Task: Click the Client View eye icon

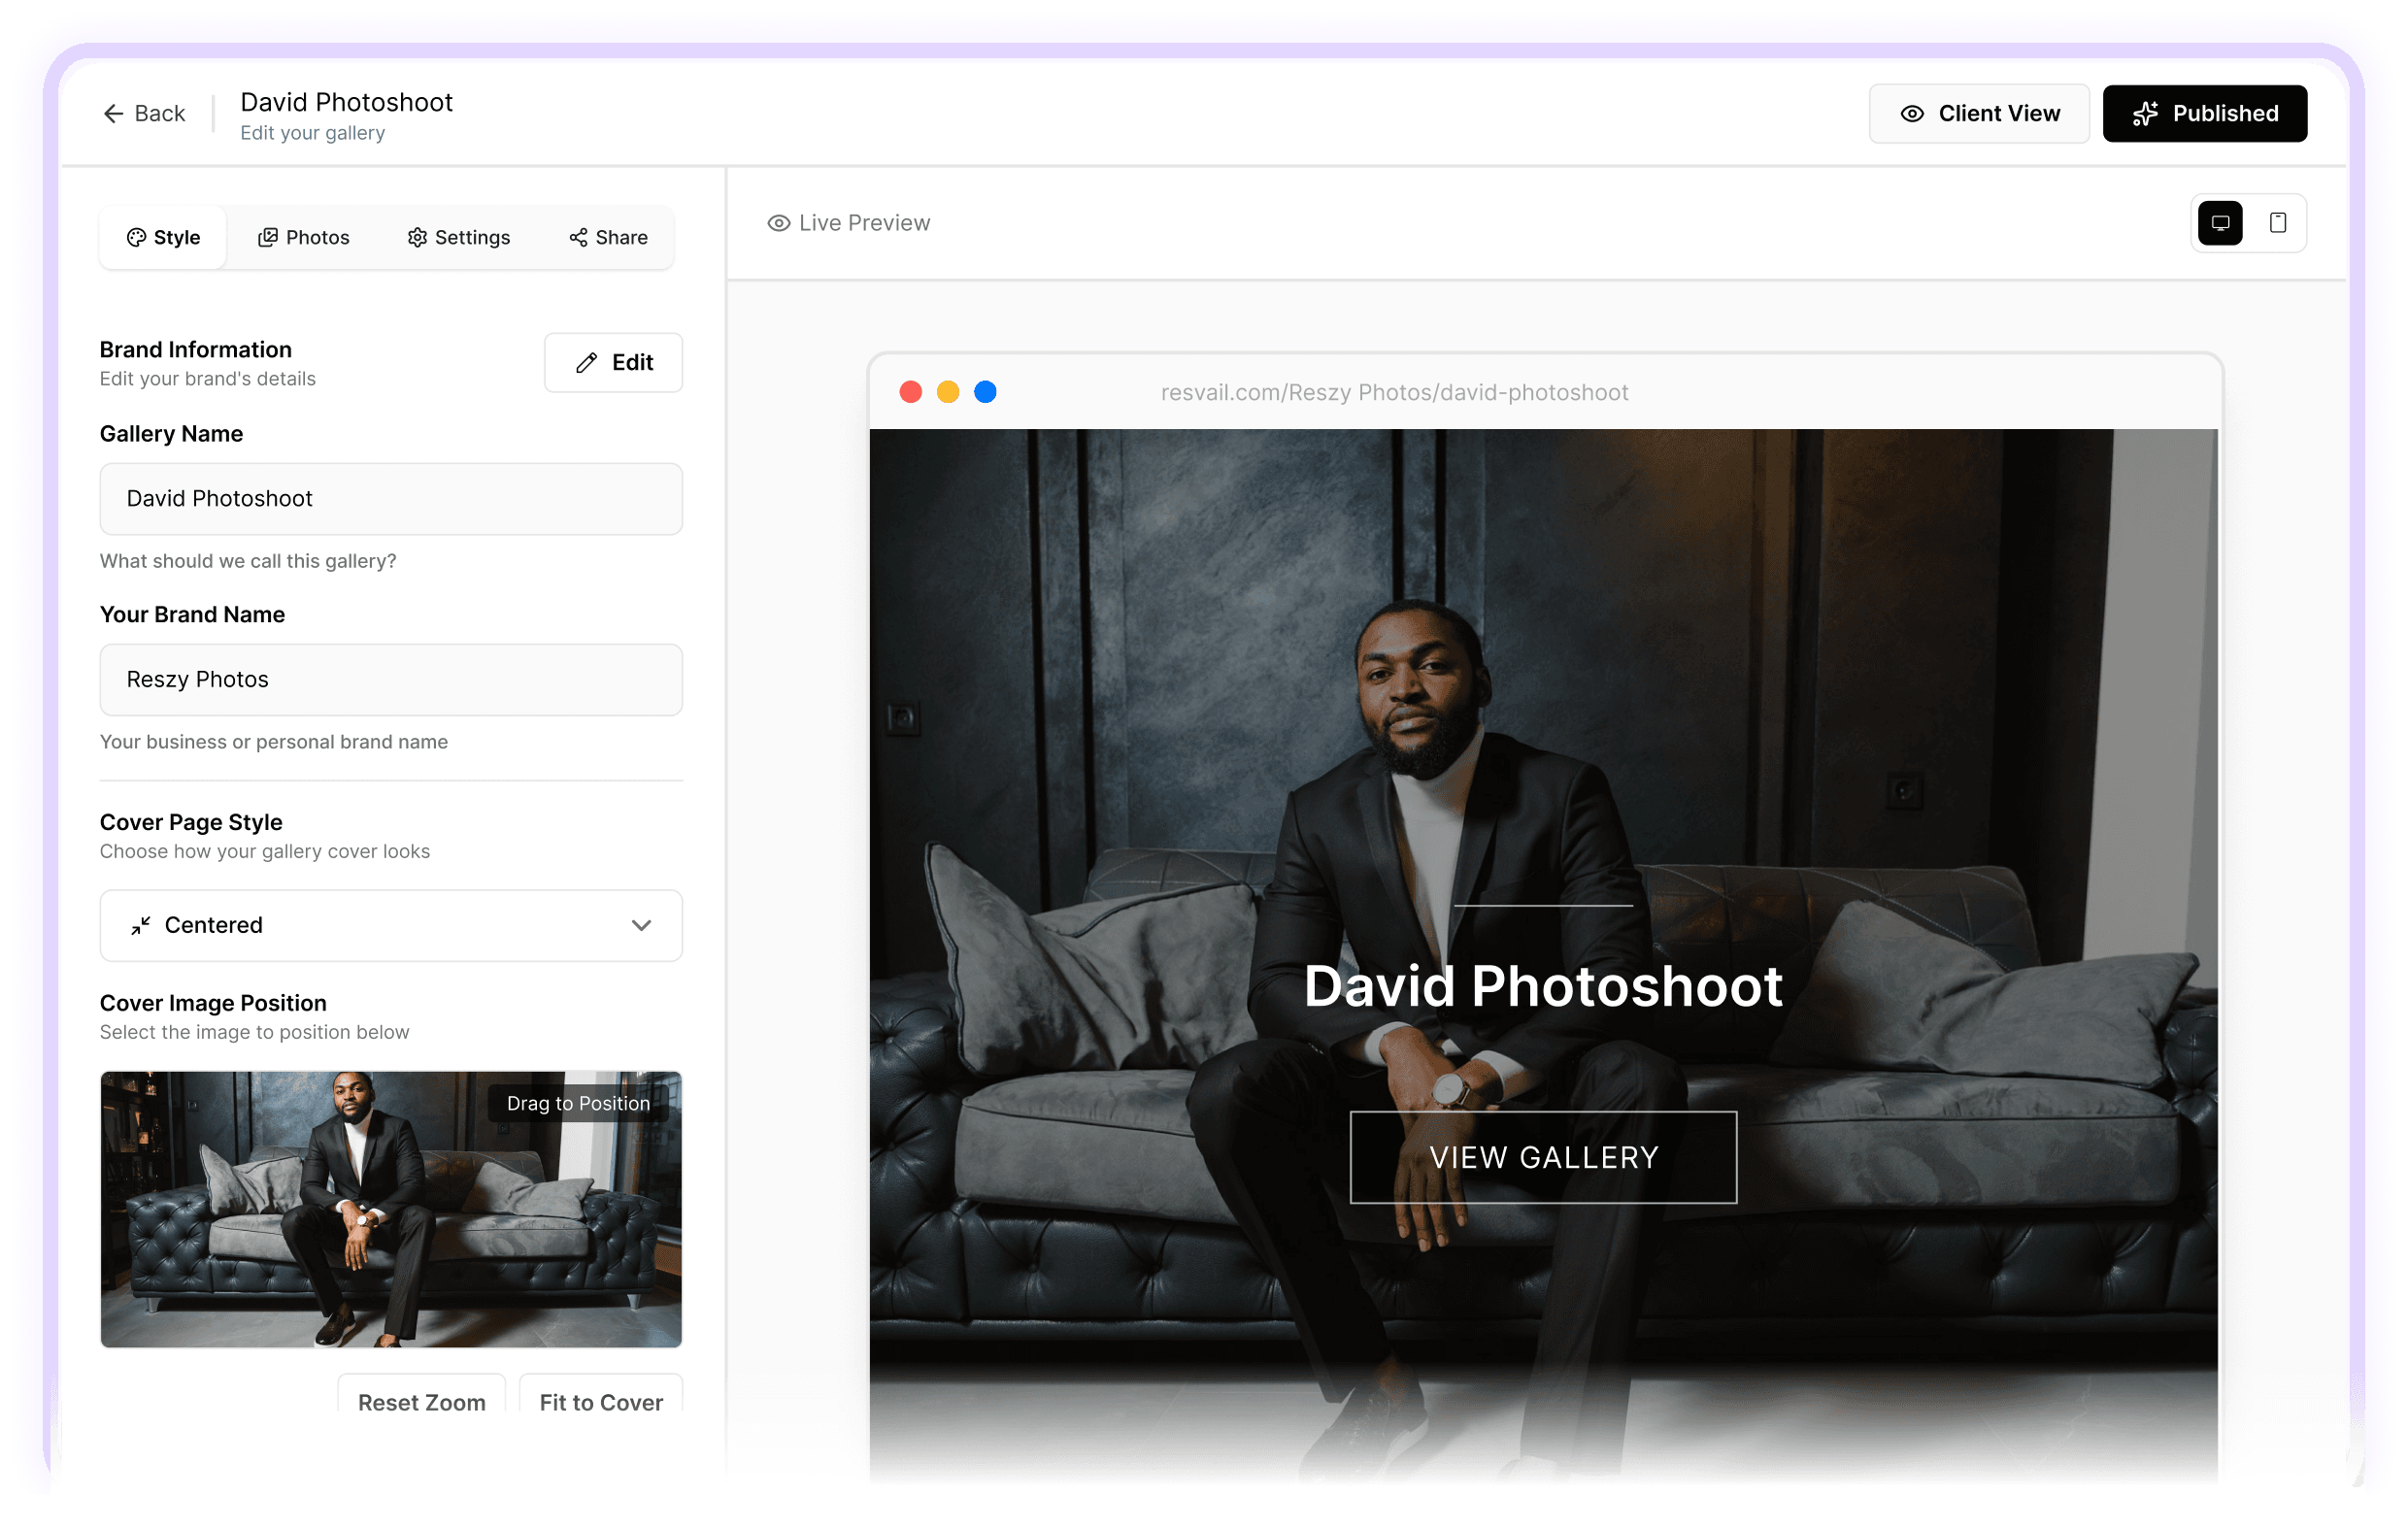Action: [x=1911, y=113]
